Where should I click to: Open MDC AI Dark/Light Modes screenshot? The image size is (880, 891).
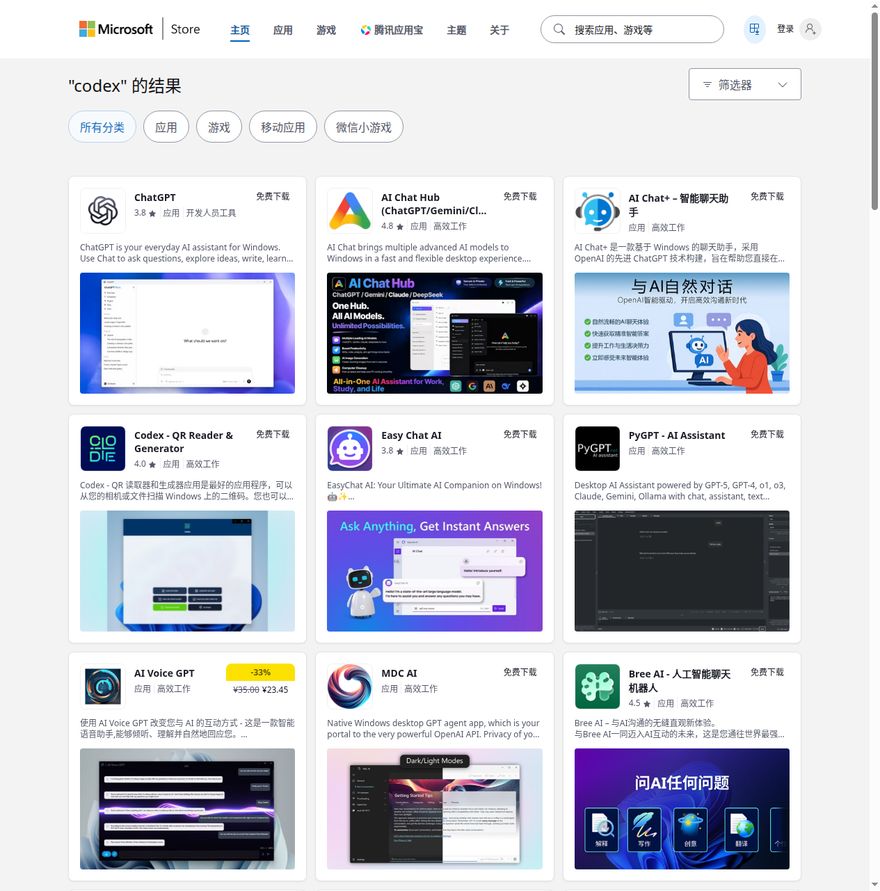pyautogui.click(x=435, y=809)
